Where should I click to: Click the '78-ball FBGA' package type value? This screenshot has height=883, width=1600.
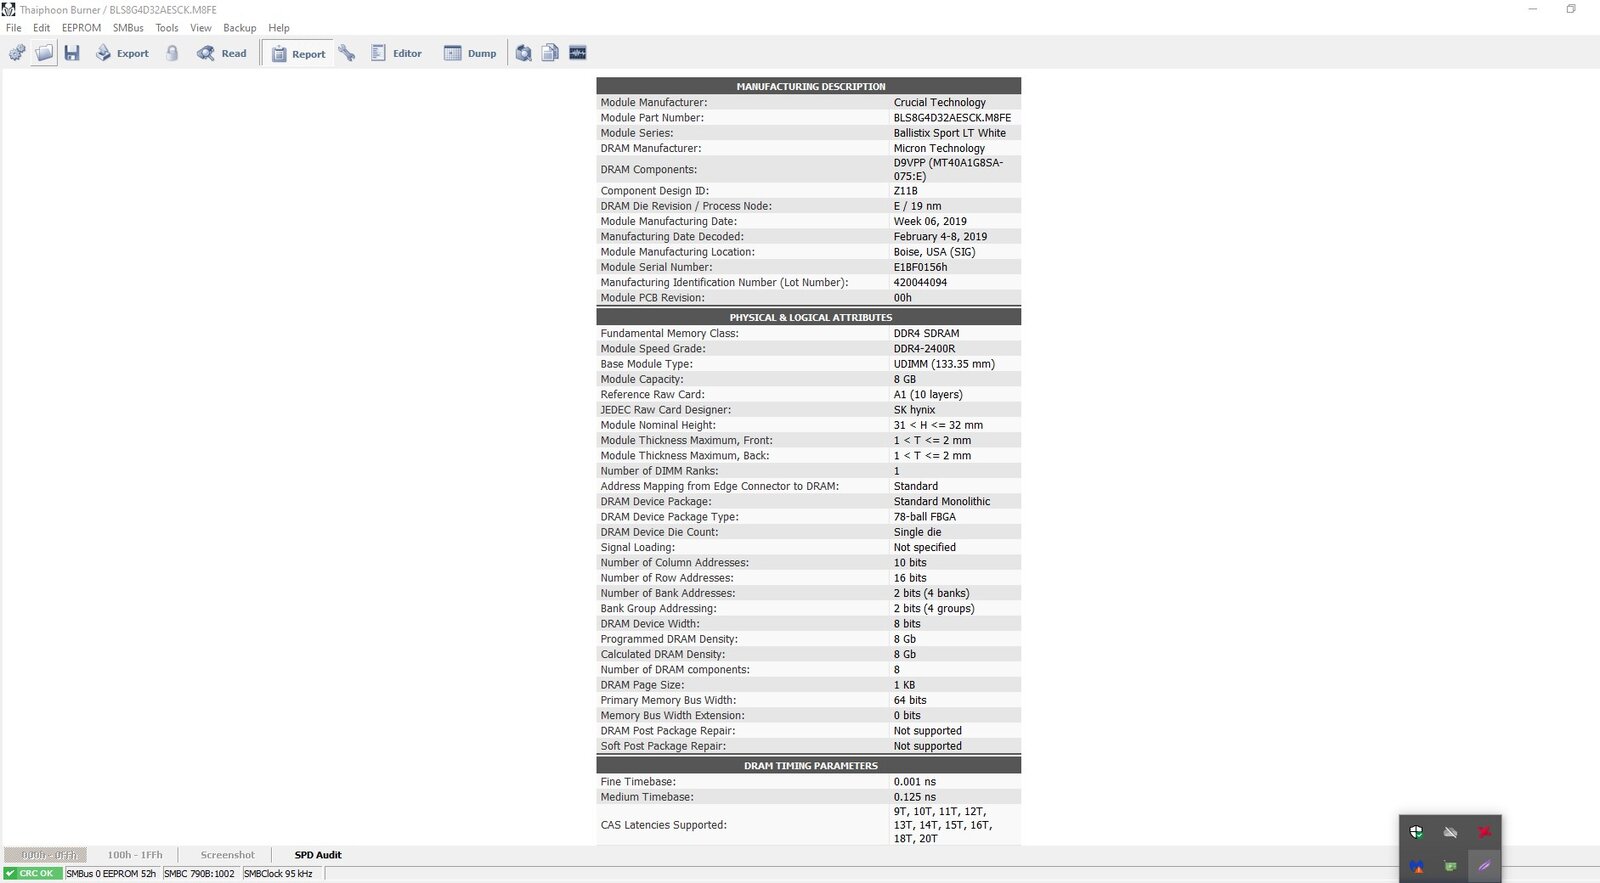pyautogui.click(x=924, y=517)
